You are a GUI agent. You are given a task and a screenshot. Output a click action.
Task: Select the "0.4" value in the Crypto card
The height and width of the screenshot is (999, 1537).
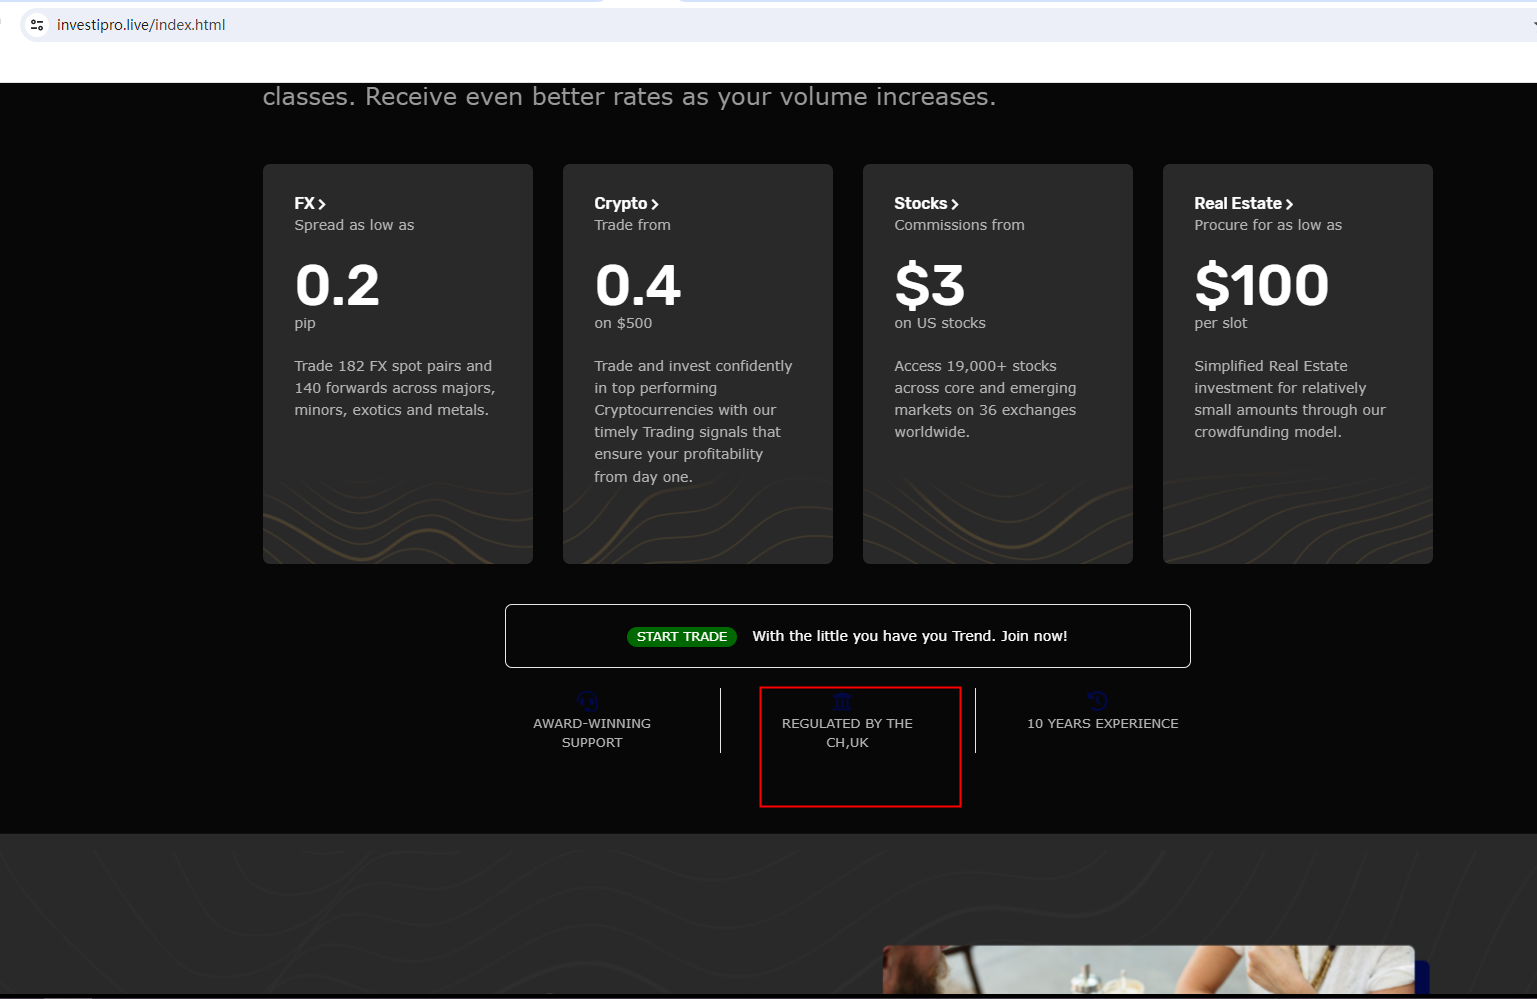pyautogui.click(x=638, y=285)
